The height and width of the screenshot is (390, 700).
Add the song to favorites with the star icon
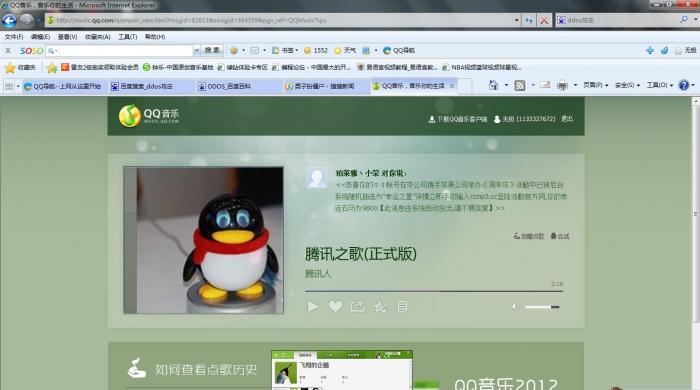[x=380, y=307]
